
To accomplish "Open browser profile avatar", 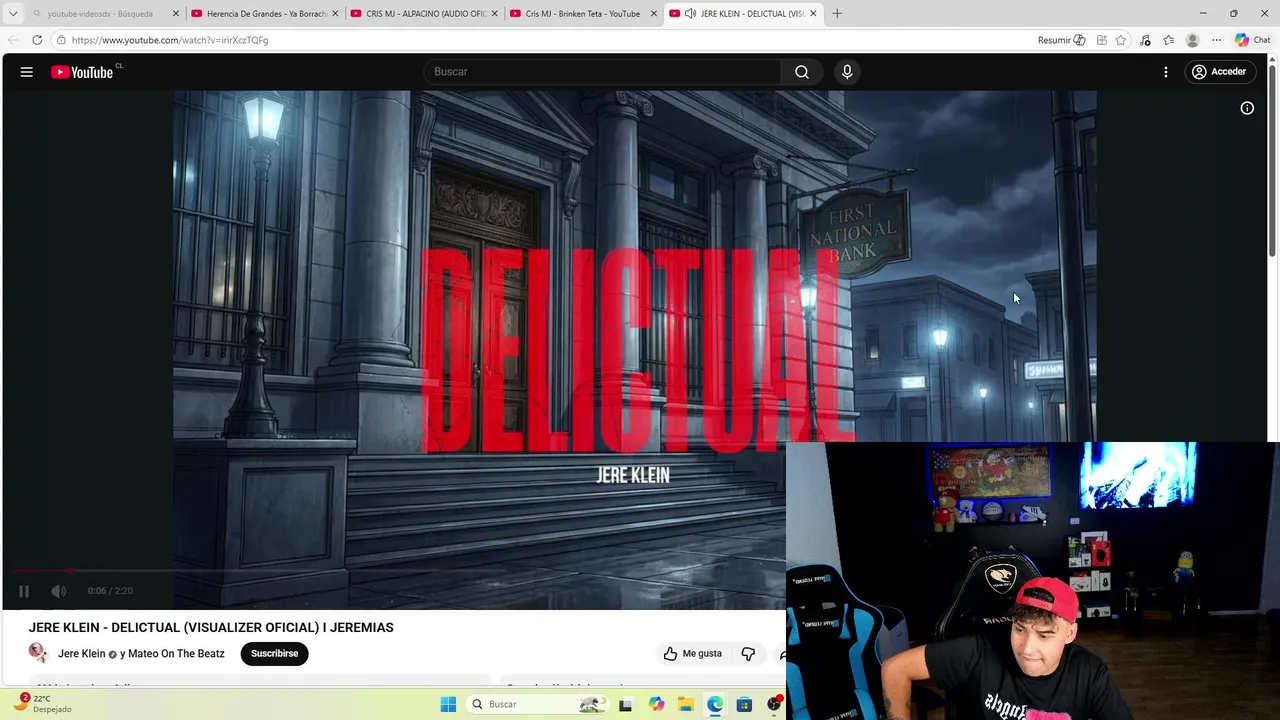I will 1192,40.
